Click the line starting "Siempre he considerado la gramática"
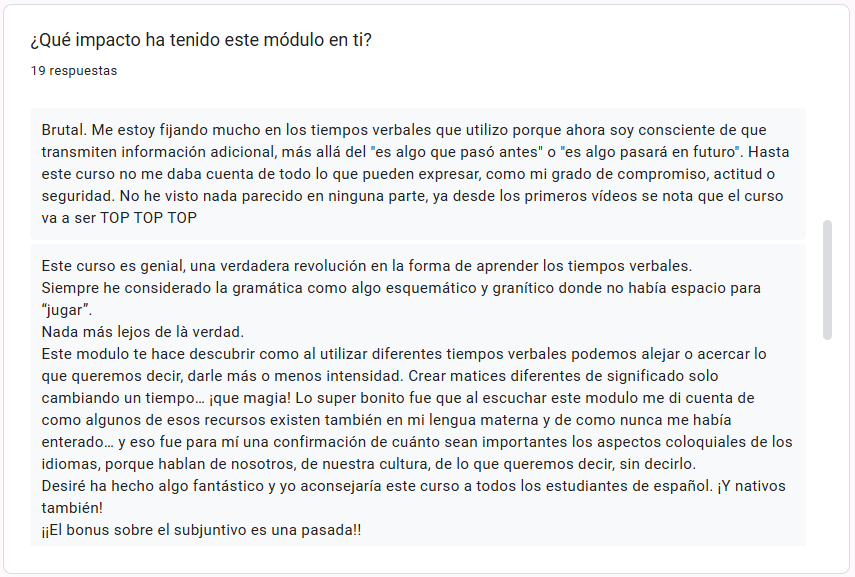855x577 pixels. (401, 288)
